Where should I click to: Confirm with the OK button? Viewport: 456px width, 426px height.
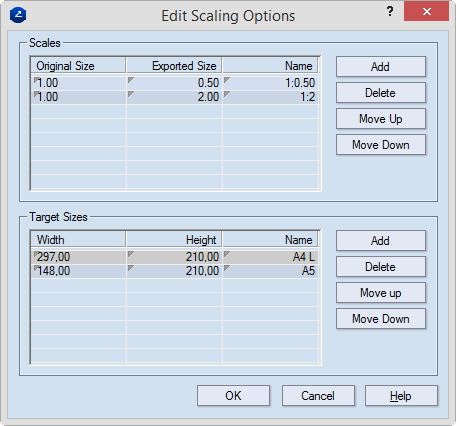click(x=233, y=396)
